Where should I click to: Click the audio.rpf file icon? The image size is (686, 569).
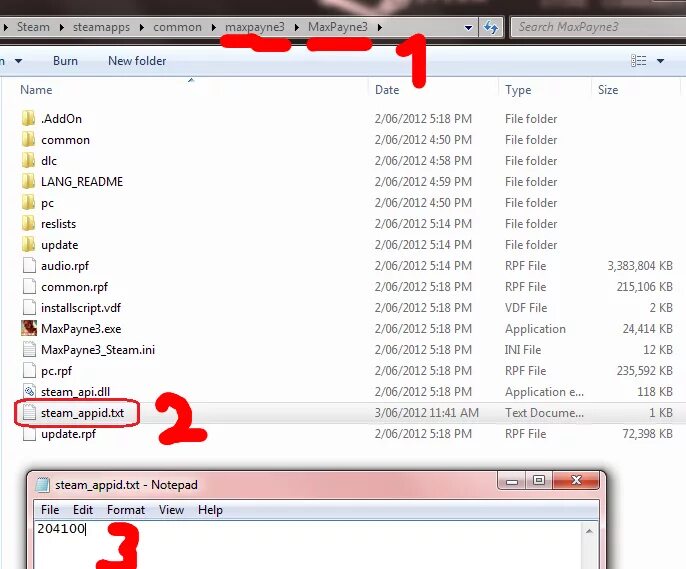[x=29, y=265]
